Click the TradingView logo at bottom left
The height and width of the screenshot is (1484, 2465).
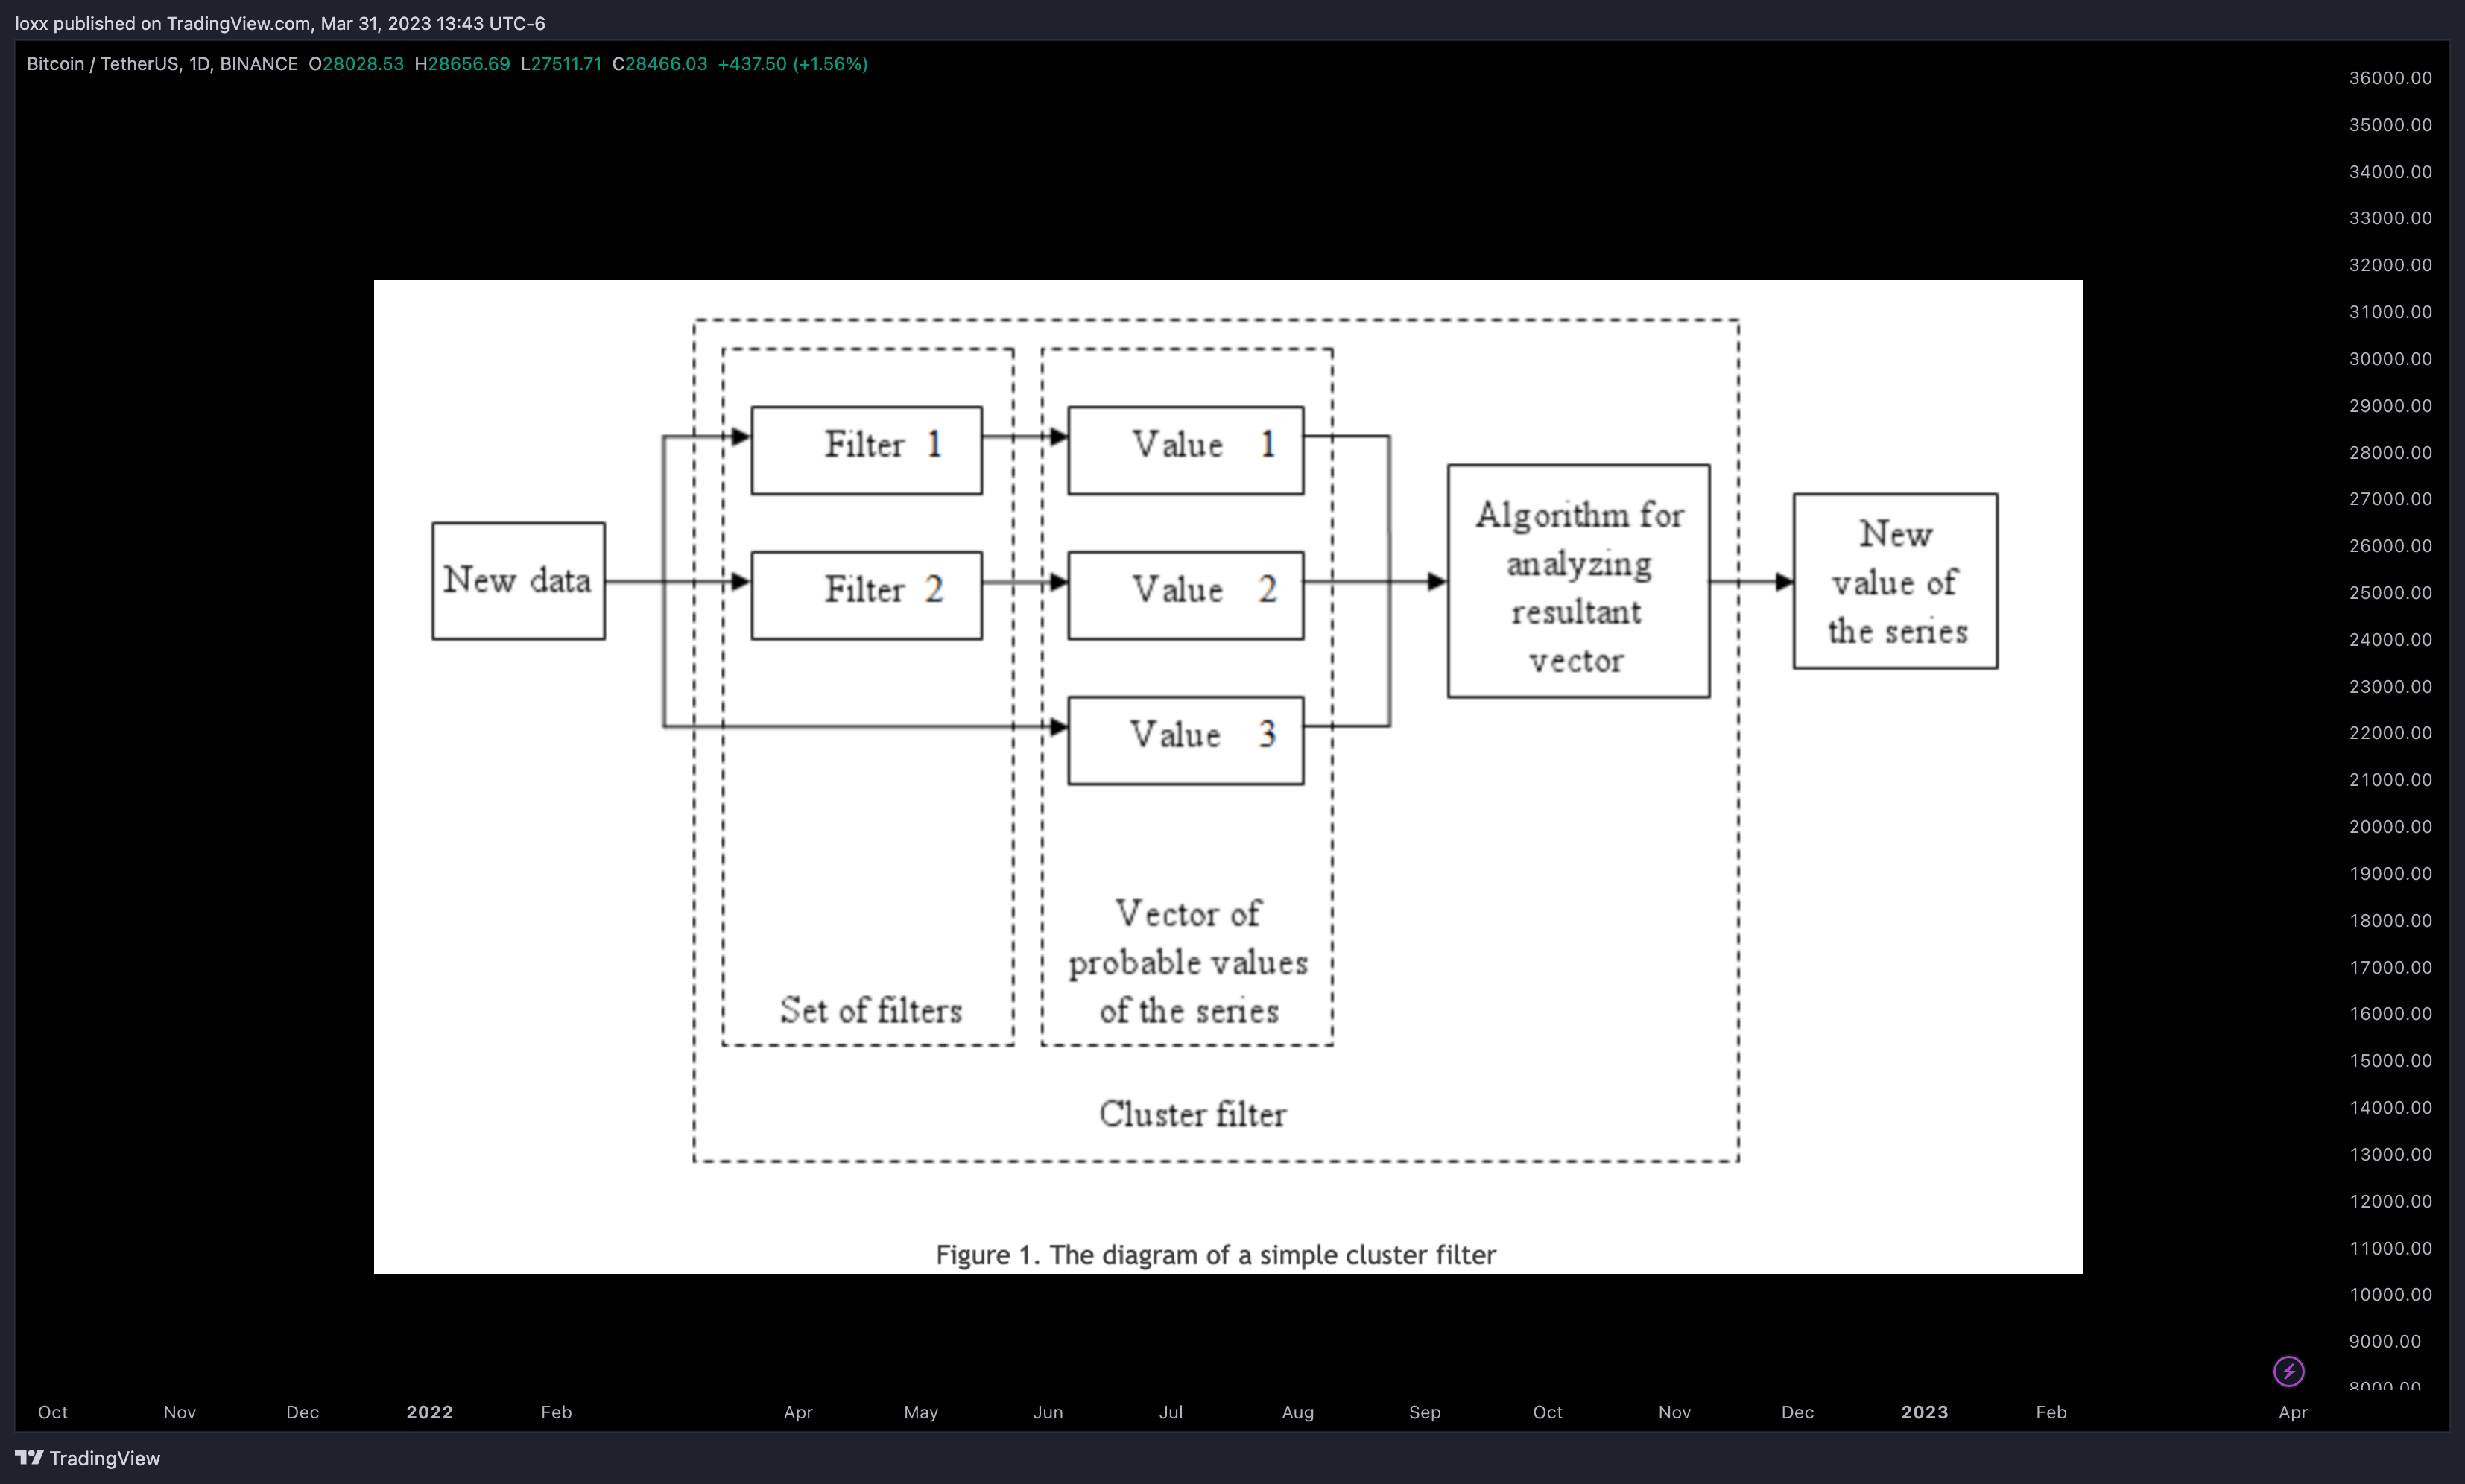pyautogui.click(x=88, y=1458)
